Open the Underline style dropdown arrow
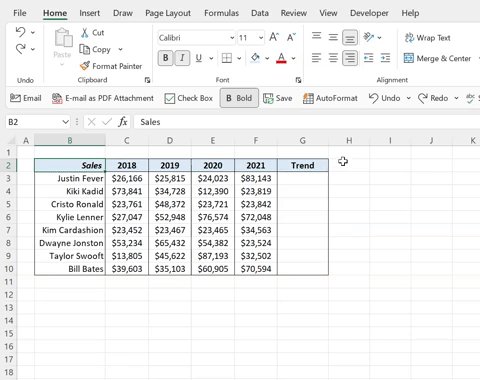480x380 pixels. click(x=211, y=58)
